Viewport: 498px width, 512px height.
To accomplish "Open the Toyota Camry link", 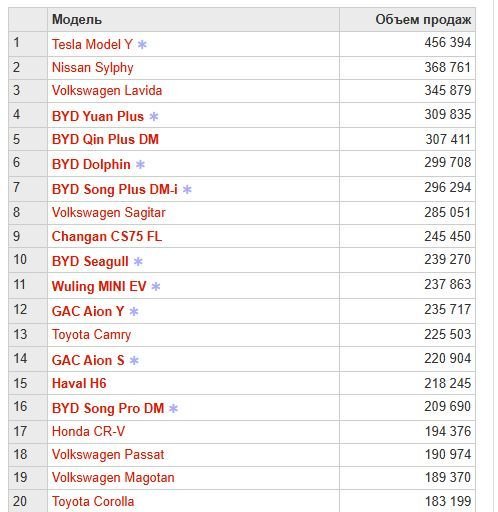I will (91, 335).
